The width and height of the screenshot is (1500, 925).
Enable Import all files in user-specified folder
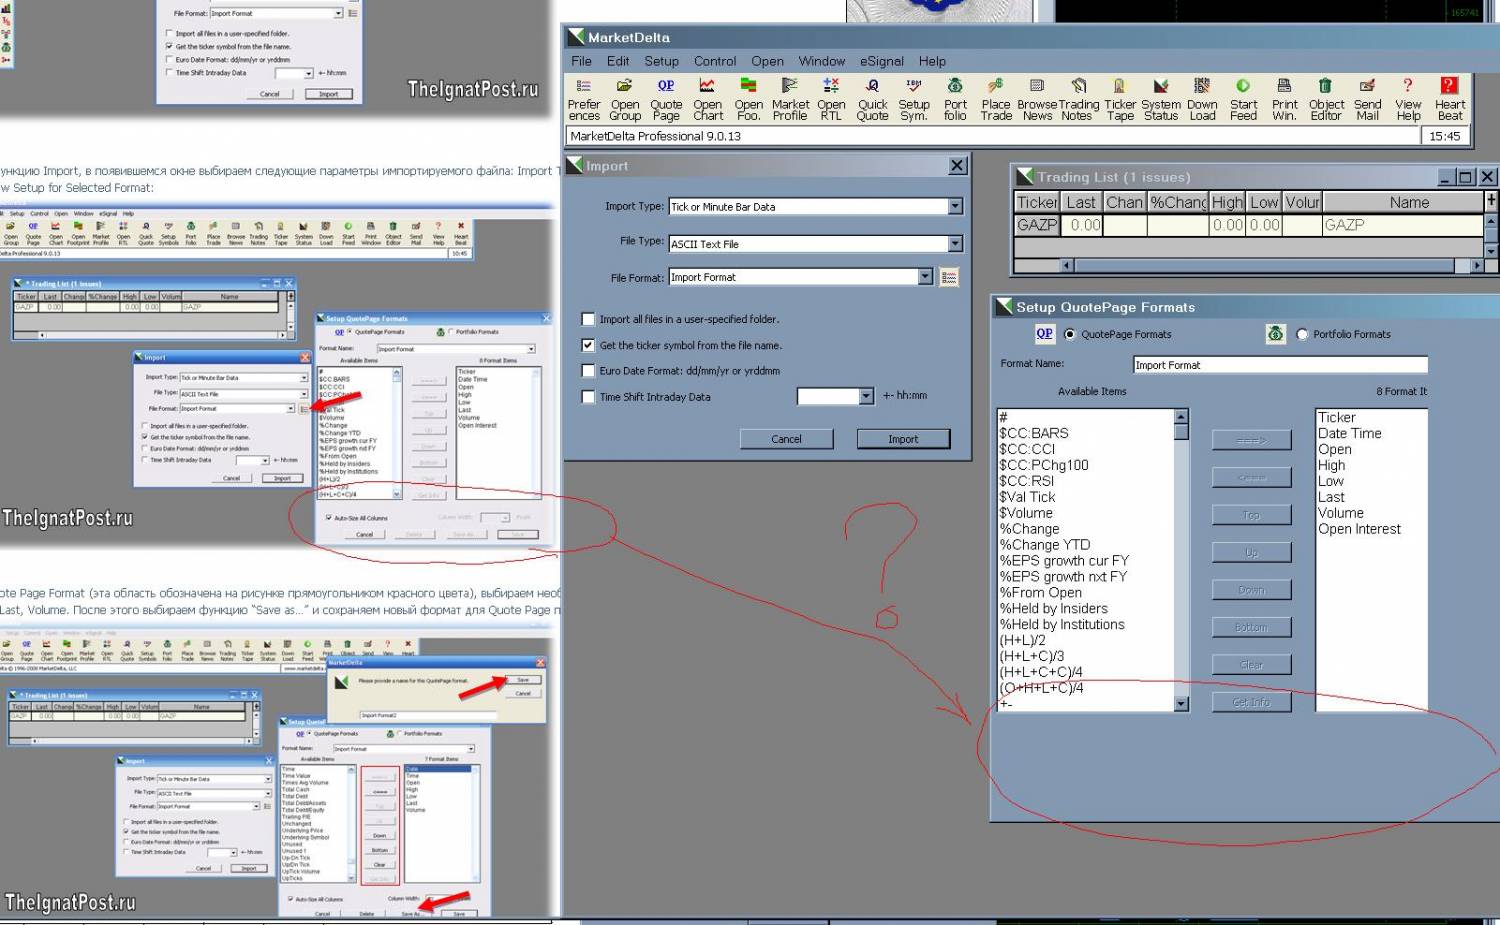(x=589, y=319)
